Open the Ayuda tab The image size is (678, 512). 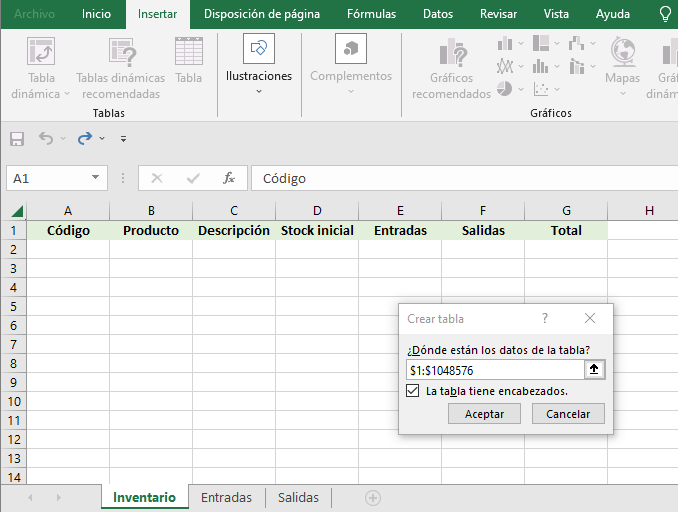click(x=613, y=14)
